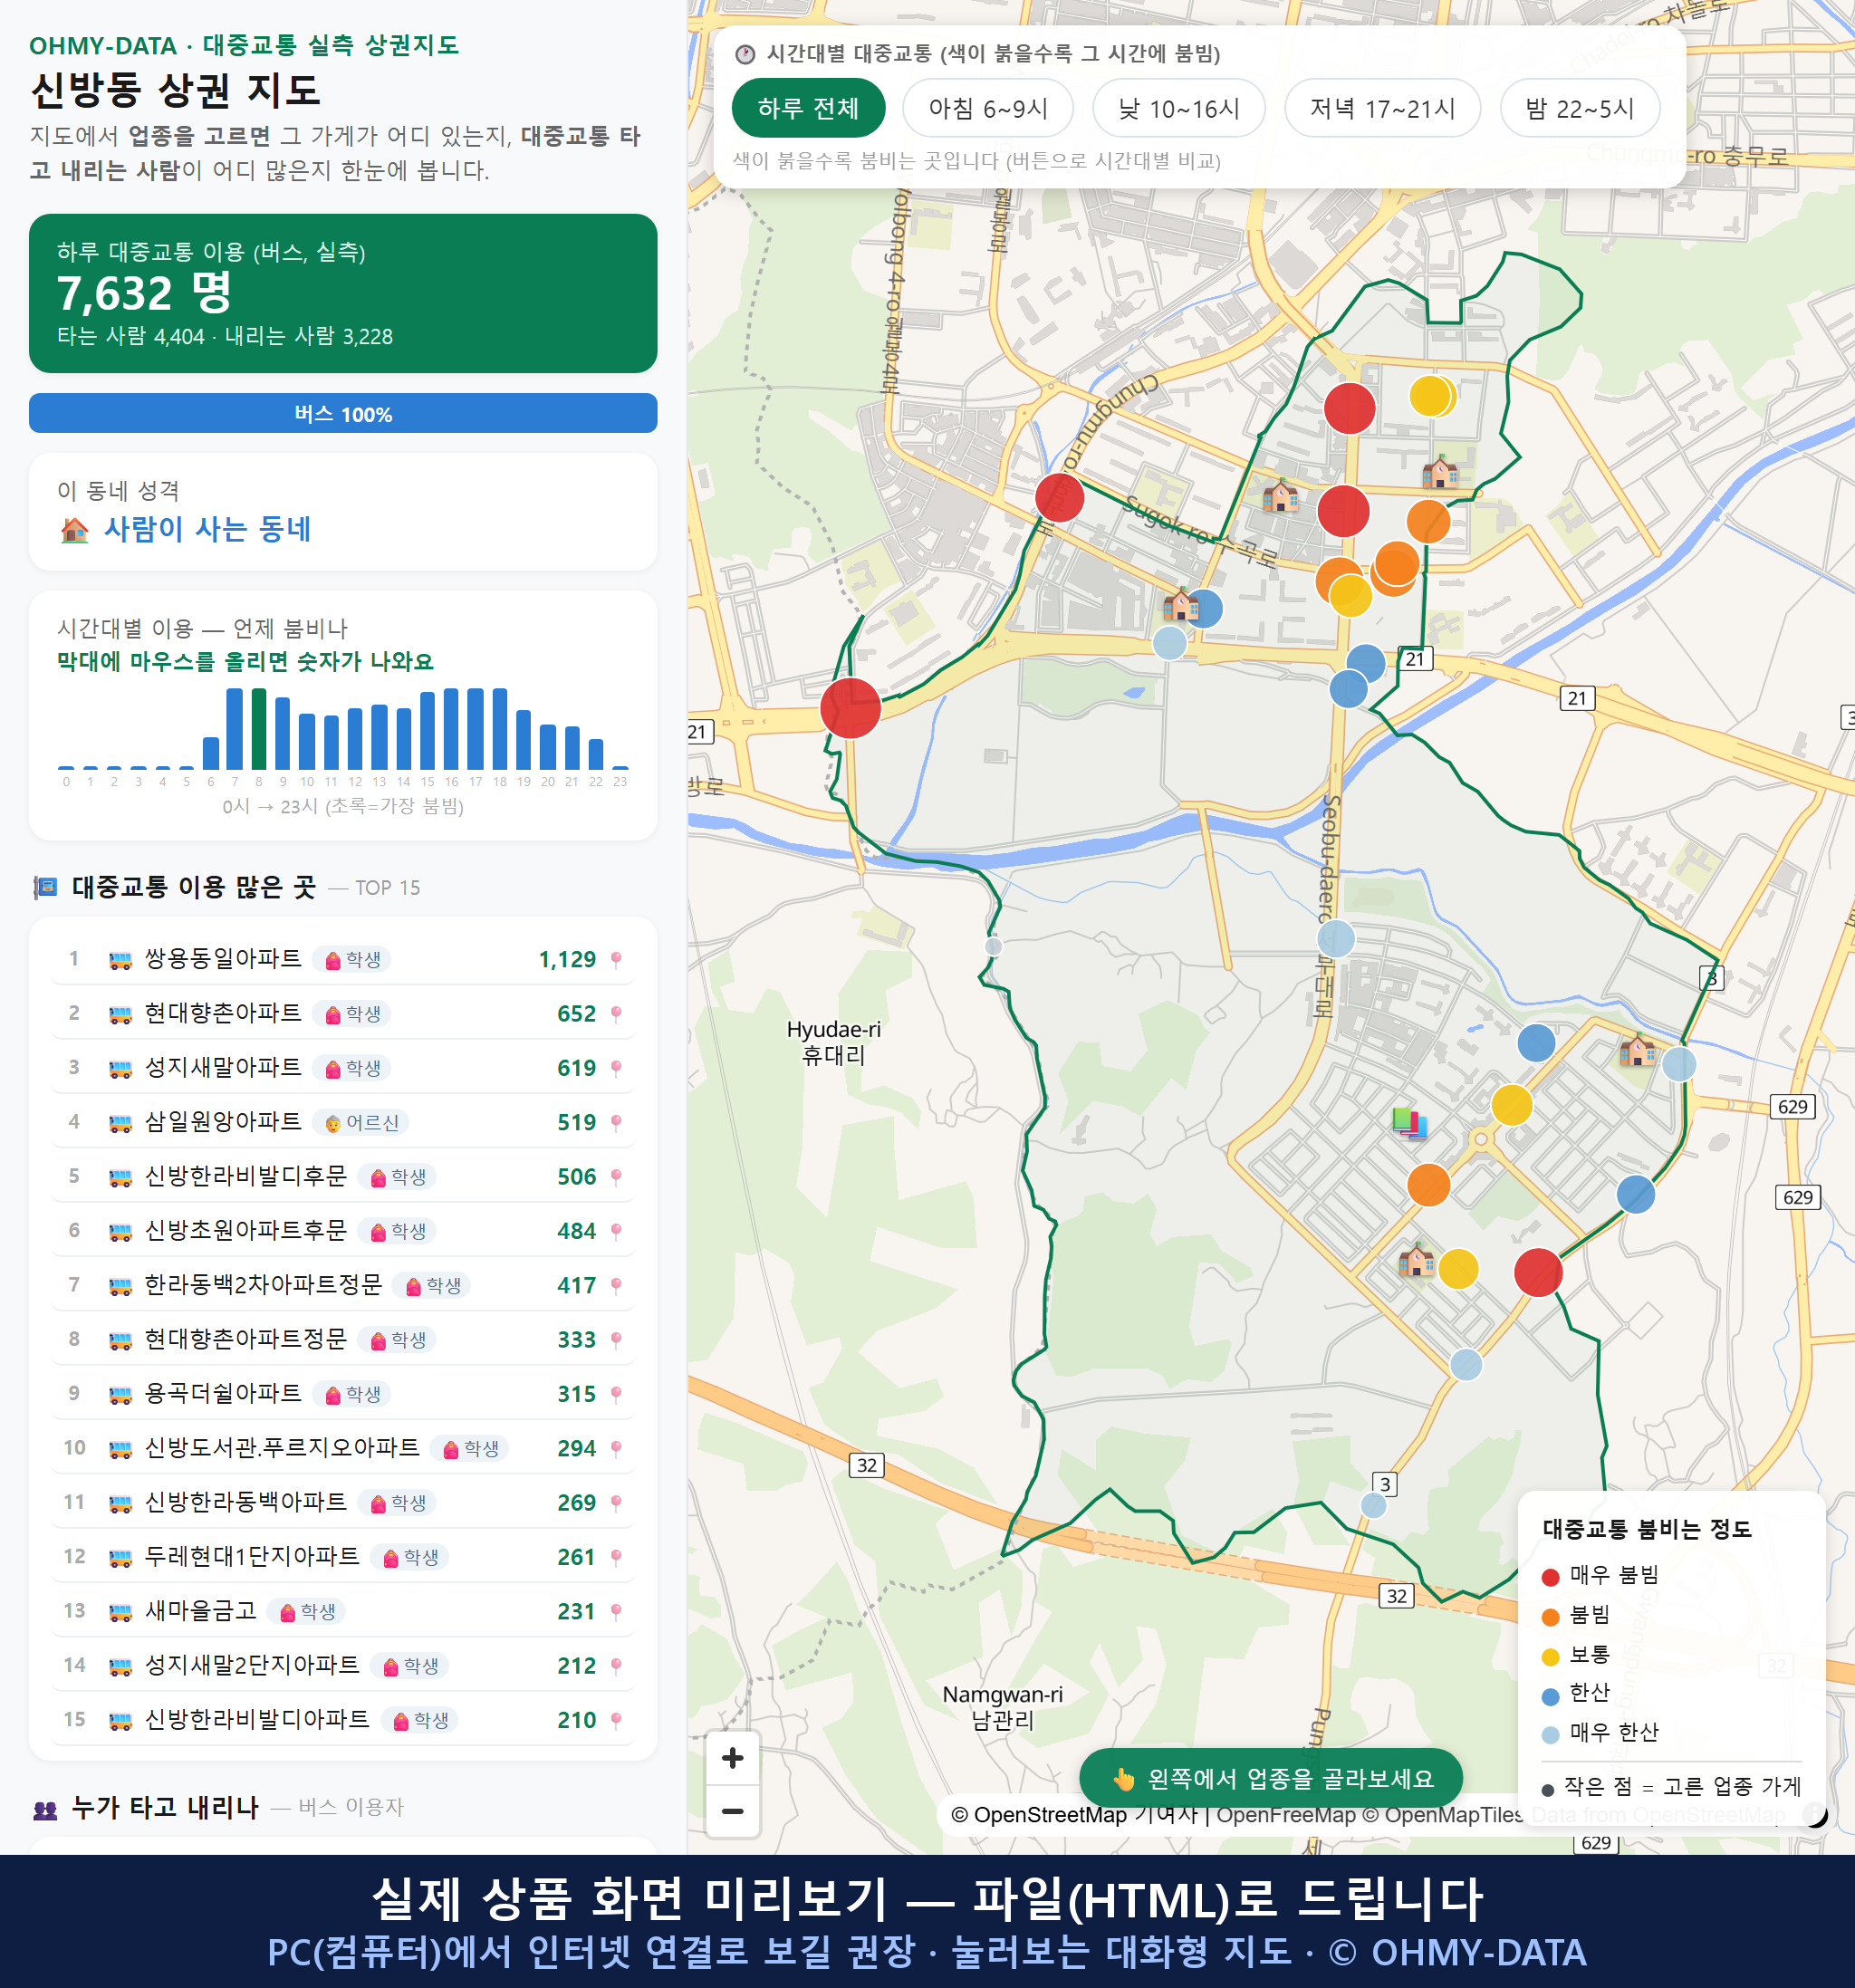1855x1988 pixels.
Task: Click the house icon next to 사람이 사는 동네
Action: [x=75, y=530]
